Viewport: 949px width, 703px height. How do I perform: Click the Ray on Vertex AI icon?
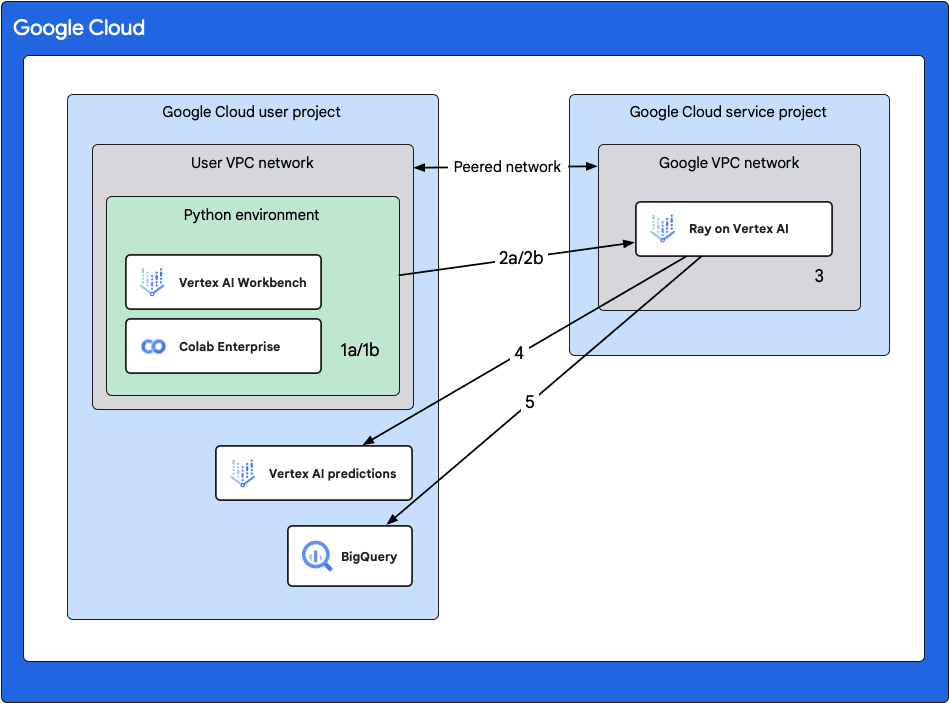662,229
